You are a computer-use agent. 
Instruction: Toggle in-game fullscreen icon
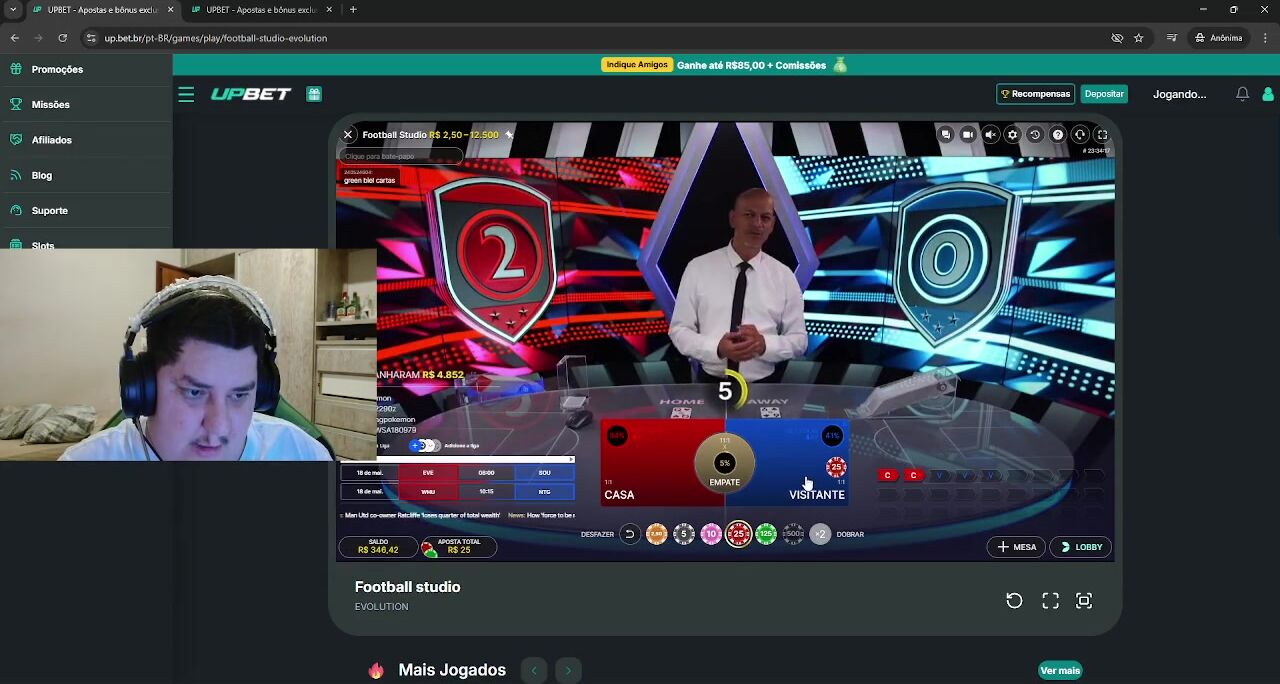1102,134
